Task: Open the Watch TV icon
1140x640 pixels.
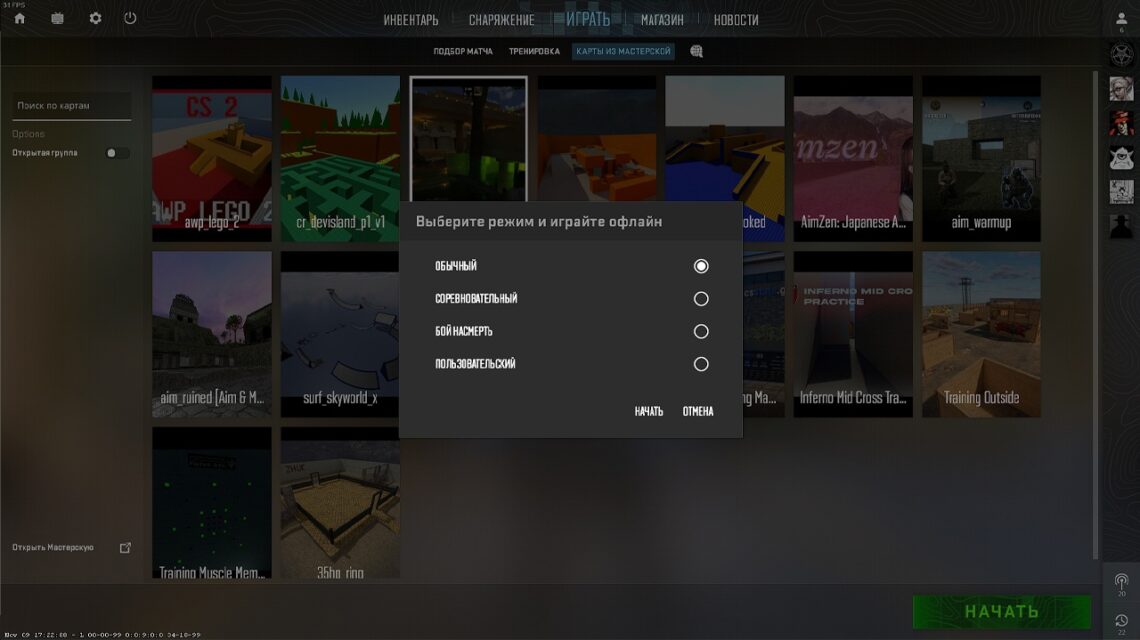Action: point(57,18)
